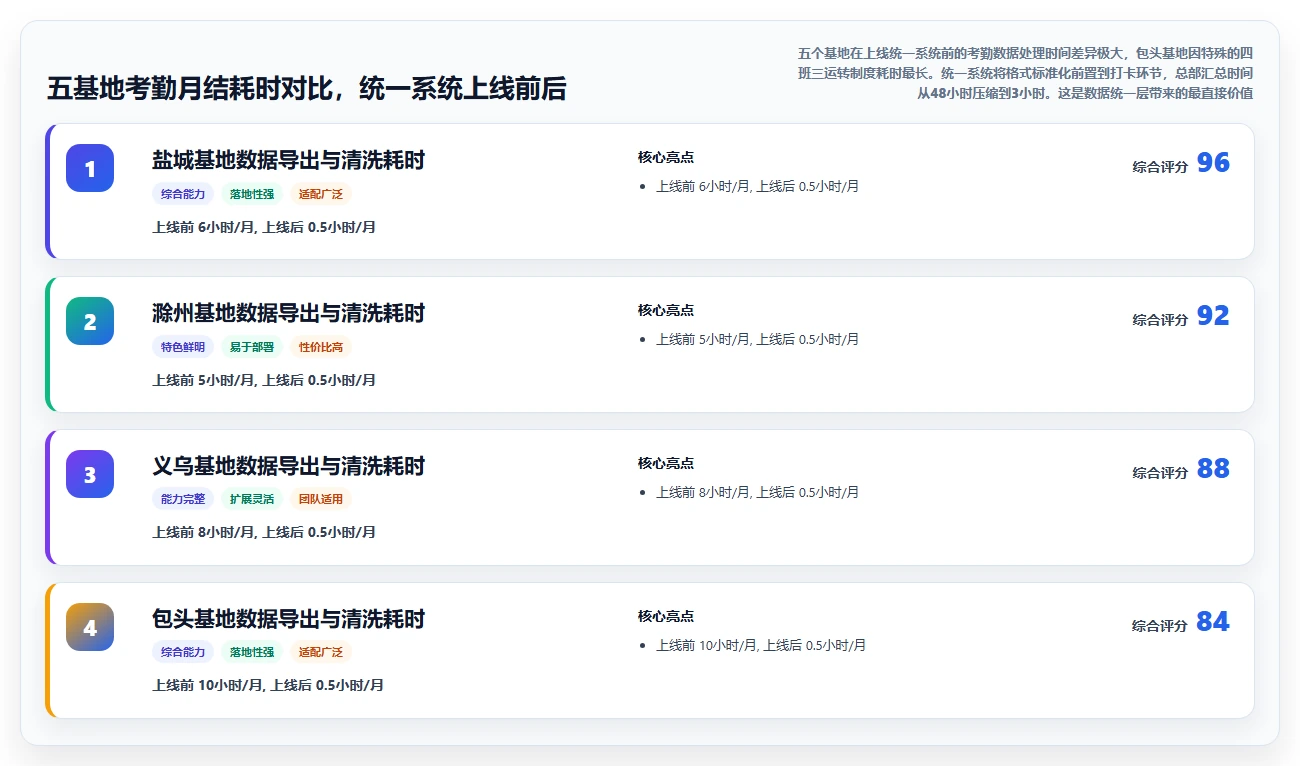Click 核心亮点 heading in 盐城基地 card
This screenshot has width=1300, height=766.
666,158
